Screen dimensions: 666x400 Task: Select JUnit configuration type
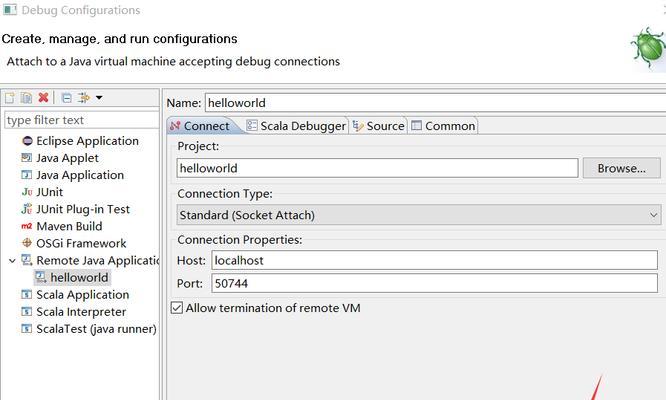[x=49, y=192]
